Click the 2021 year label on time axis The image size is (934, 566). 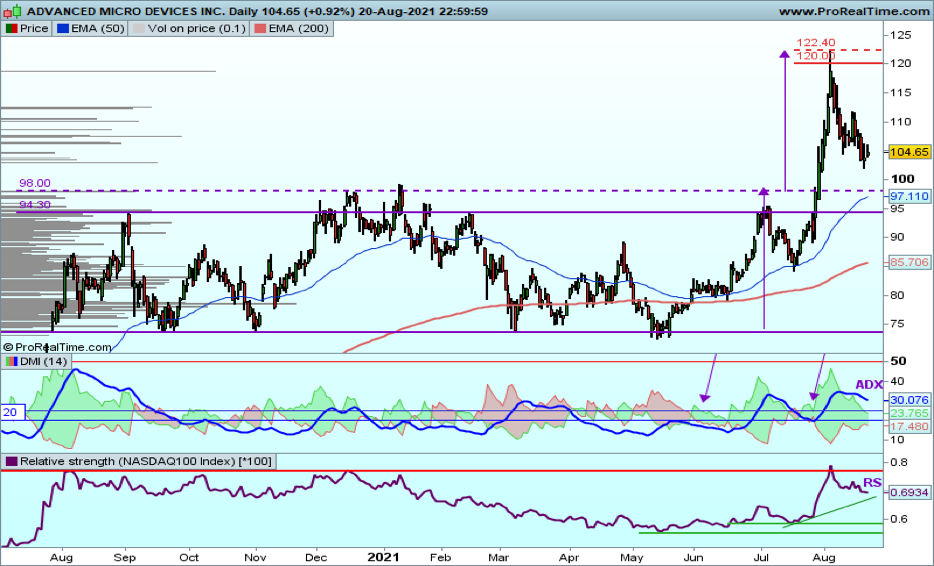coord(383,558)
